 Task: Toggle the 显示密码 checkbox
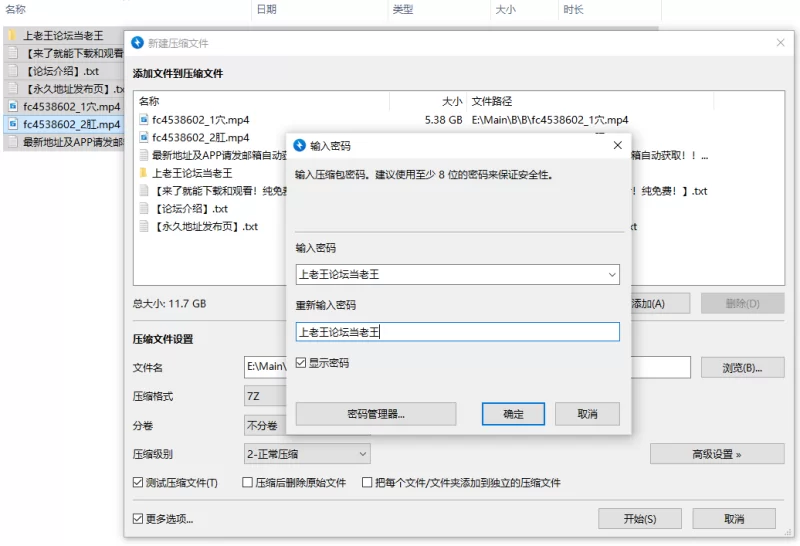click(301, 363)
